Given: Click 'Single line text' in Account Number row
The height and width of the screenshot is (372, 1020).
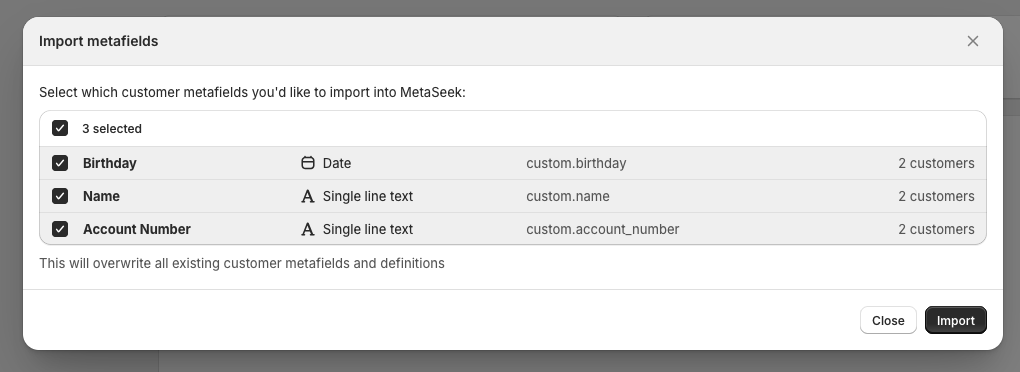Looking at the screenshot, I should pos(368,230).
